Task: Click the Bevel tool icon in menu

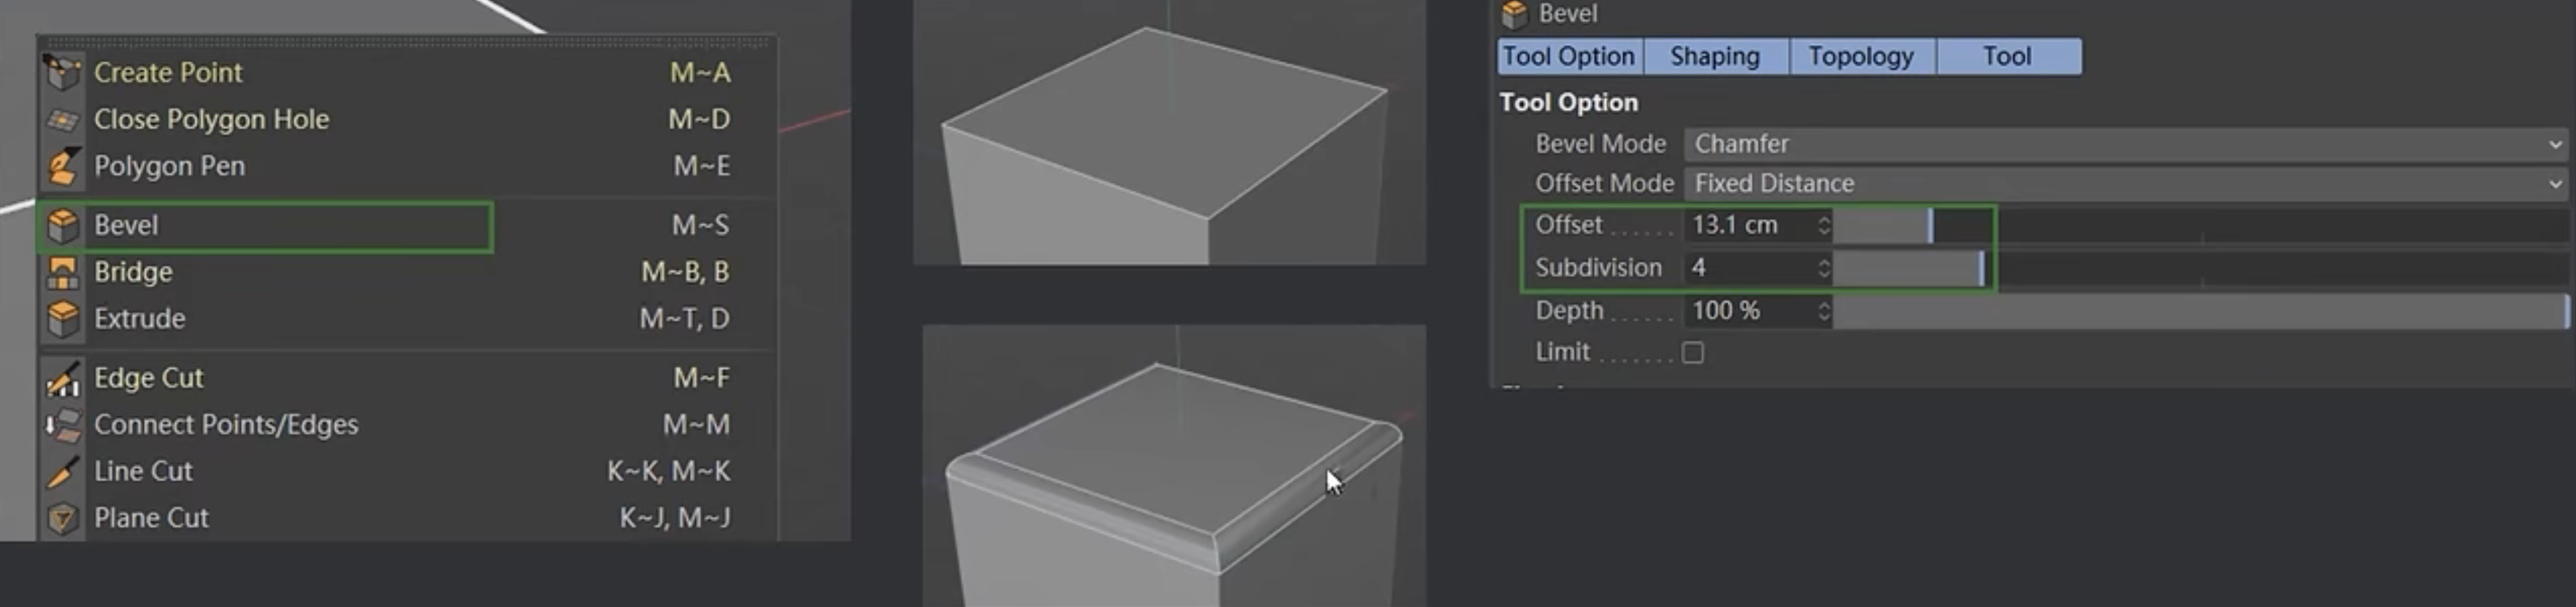Action: point(63,225)
